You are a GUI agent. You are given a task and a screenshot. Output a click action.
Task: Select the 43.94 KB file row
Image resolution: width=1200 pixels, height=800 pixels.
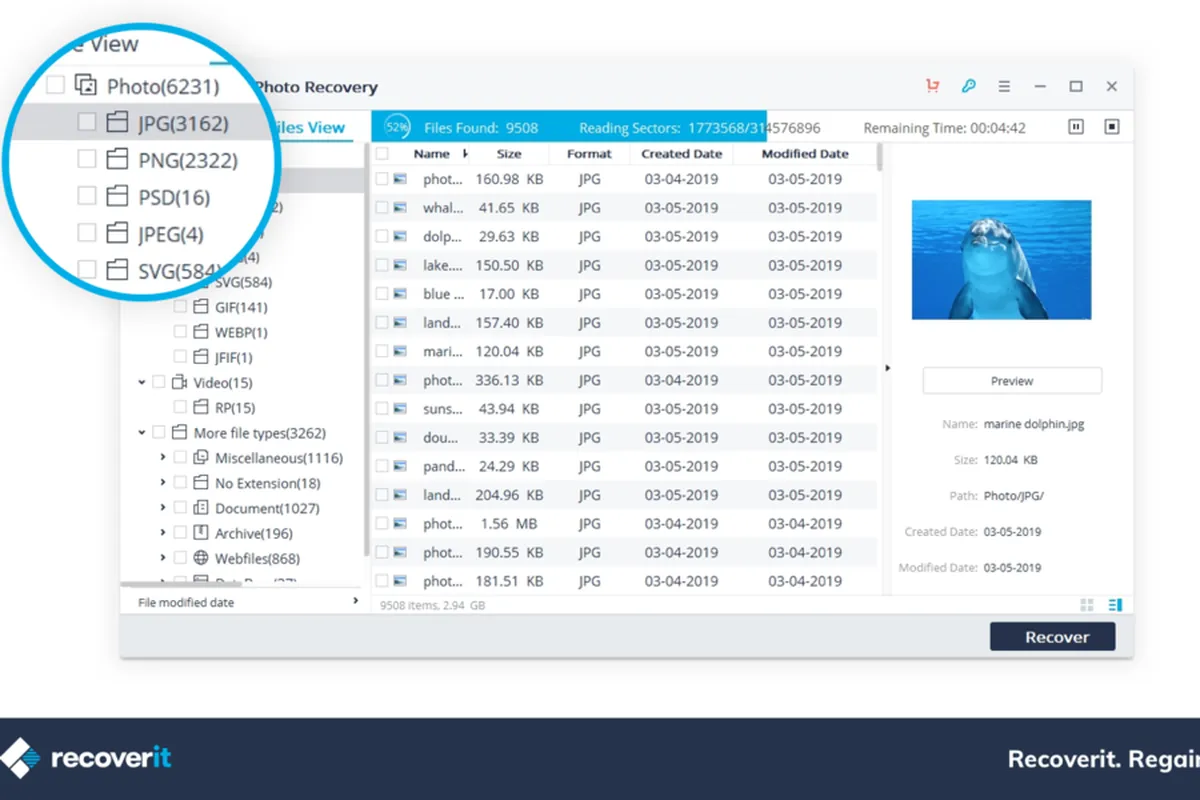click(624, 409)
